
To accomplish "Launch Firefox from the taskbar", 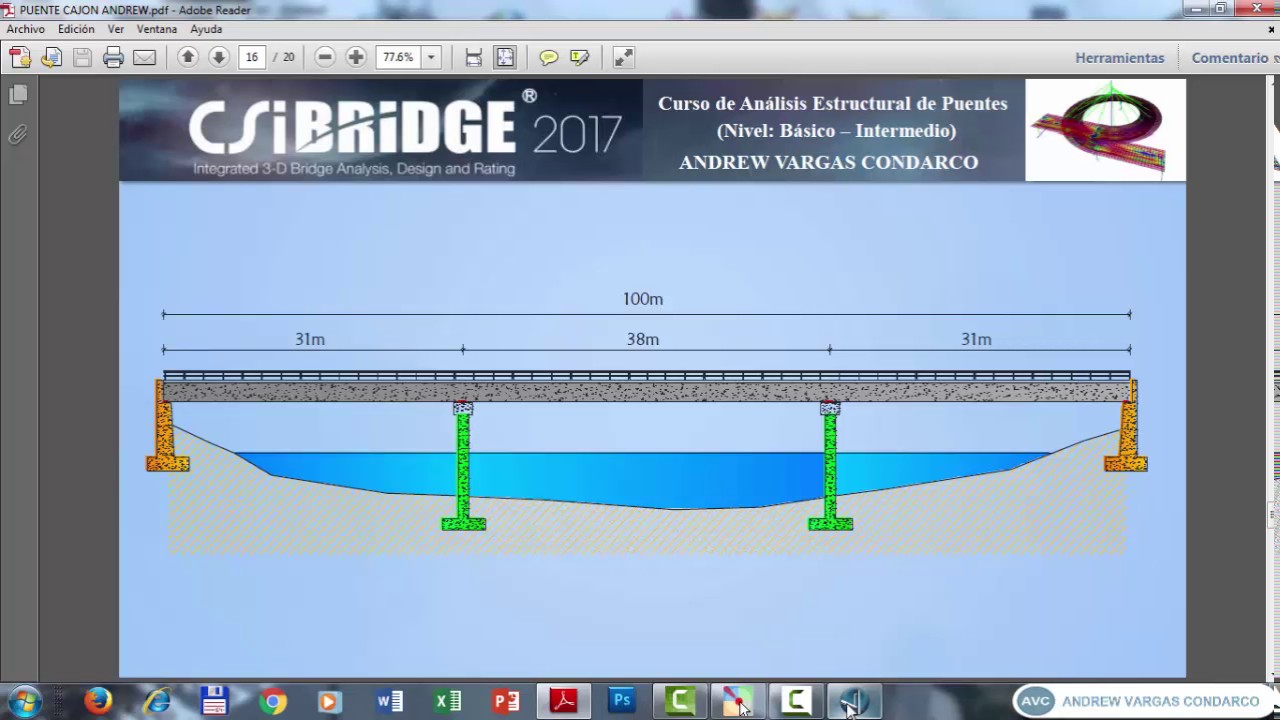I will pyautogui.click(x=98, y=701).
